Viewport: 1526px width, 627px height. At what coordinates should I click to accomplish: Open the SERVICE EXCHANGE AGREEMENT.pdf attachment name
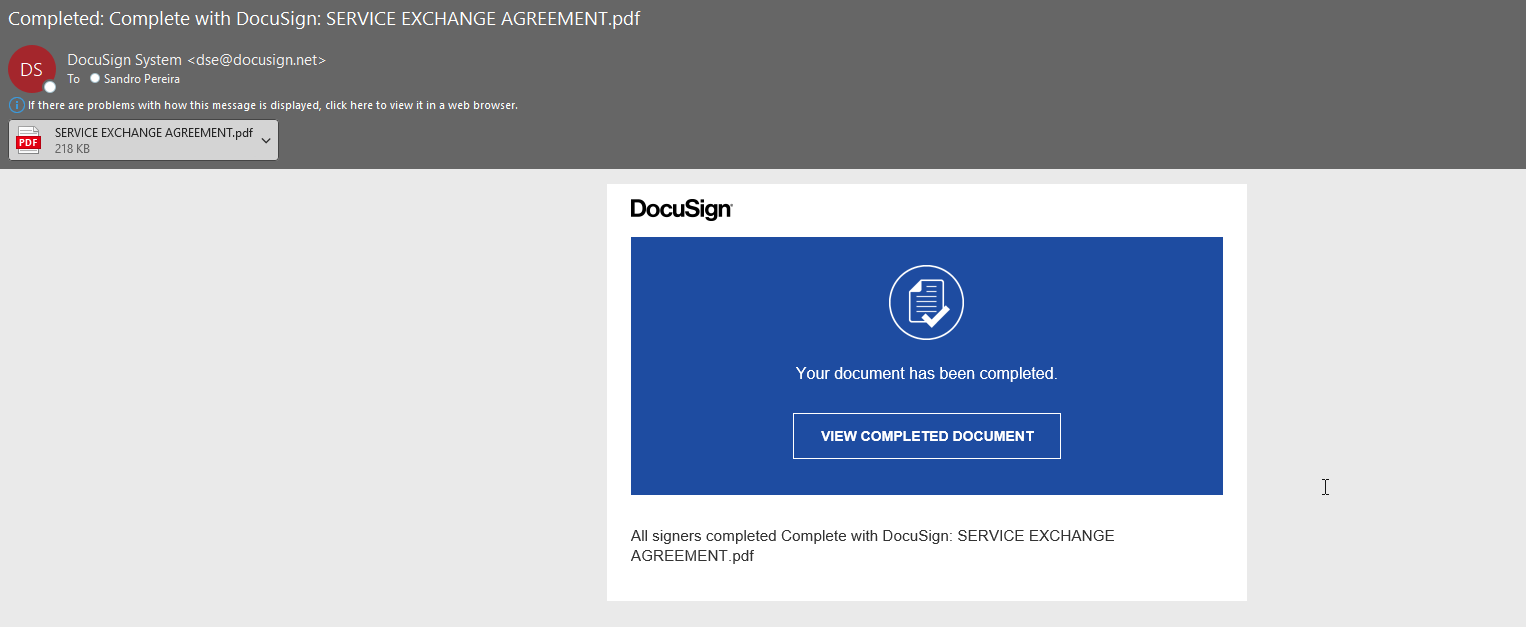coord(153,133)
